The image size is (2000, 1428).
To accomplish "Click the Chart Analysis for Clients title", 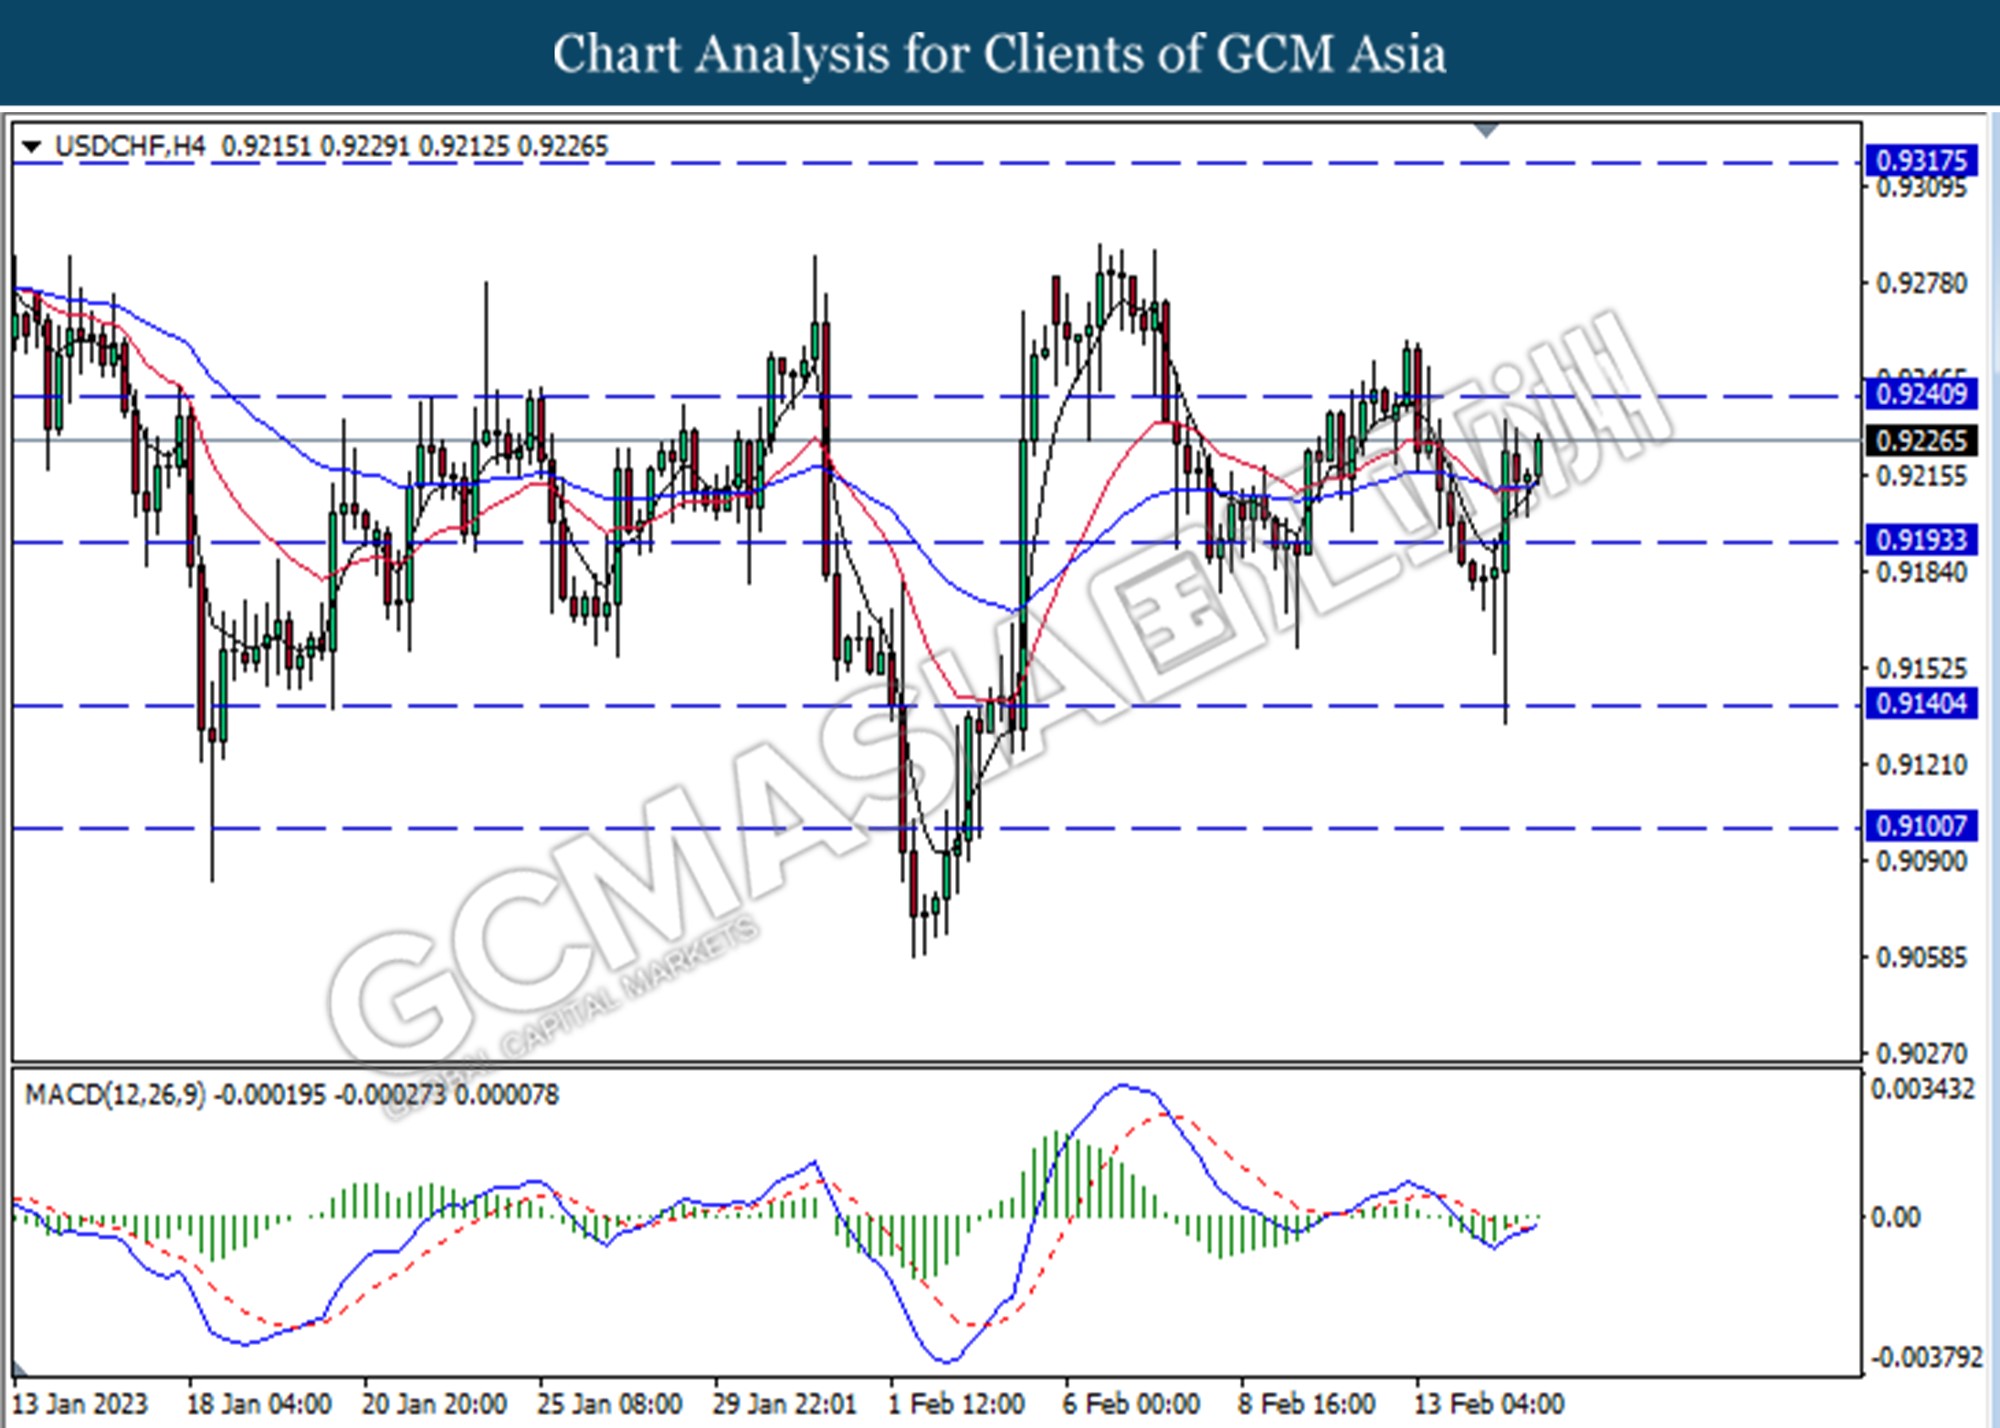I will pyautogui.click(x=999, y=53).
